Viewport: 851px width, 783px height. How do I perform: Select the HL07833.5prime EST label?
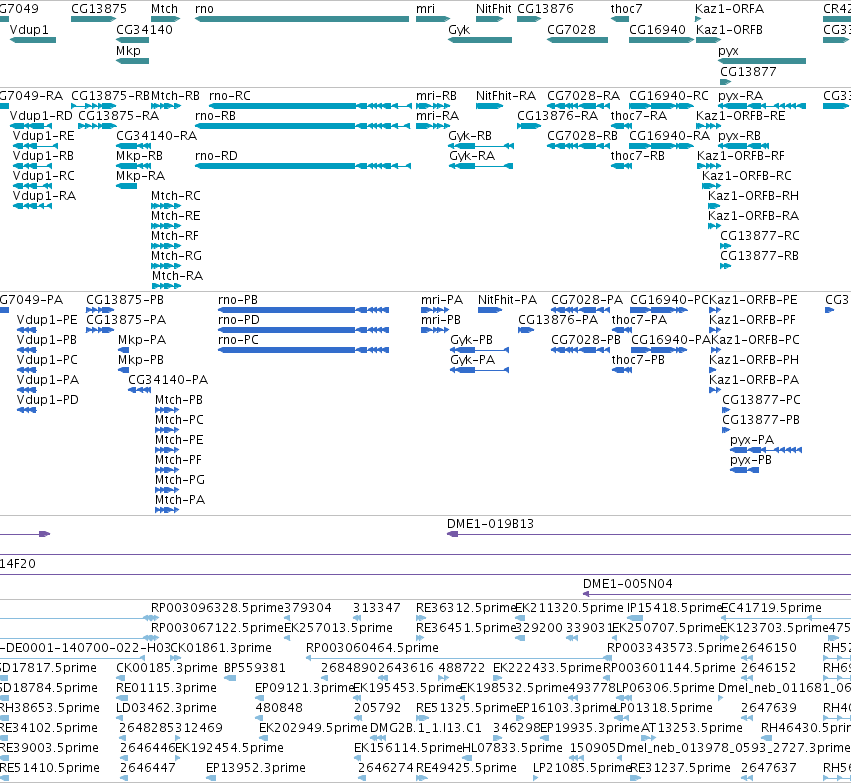tap(512, 748)
